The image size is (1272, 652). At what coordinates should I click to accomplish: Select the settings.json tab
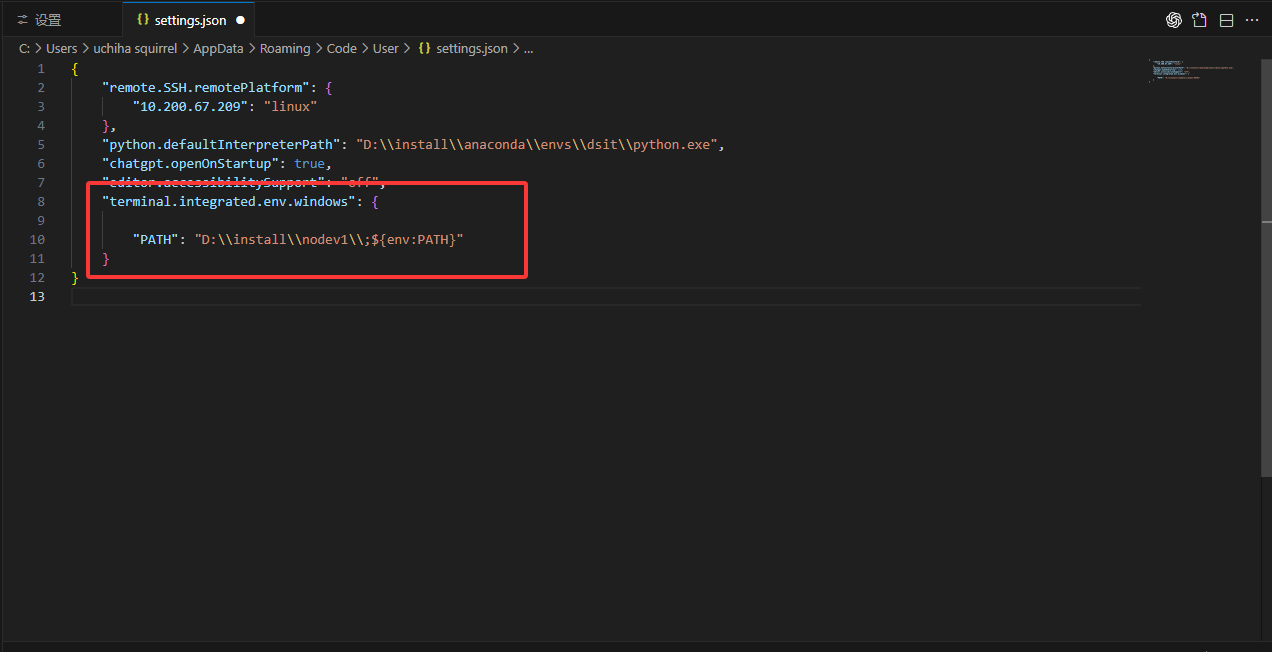(190, 18)
